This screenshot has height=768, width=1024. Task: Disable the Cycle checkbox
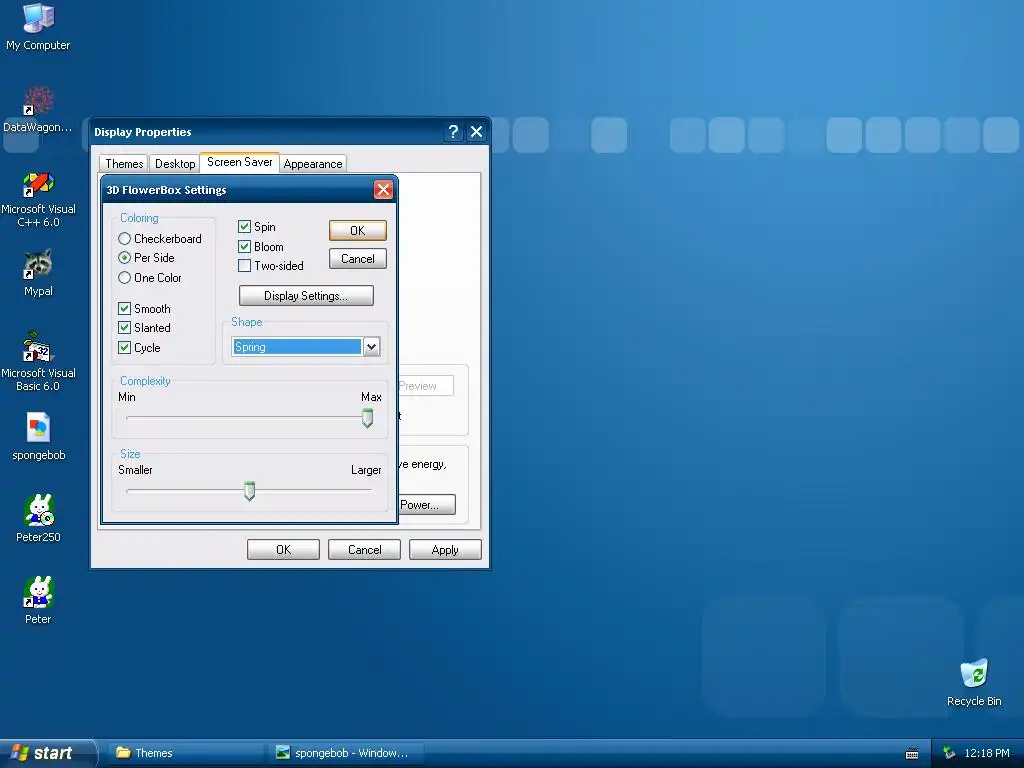coord(124,347)
